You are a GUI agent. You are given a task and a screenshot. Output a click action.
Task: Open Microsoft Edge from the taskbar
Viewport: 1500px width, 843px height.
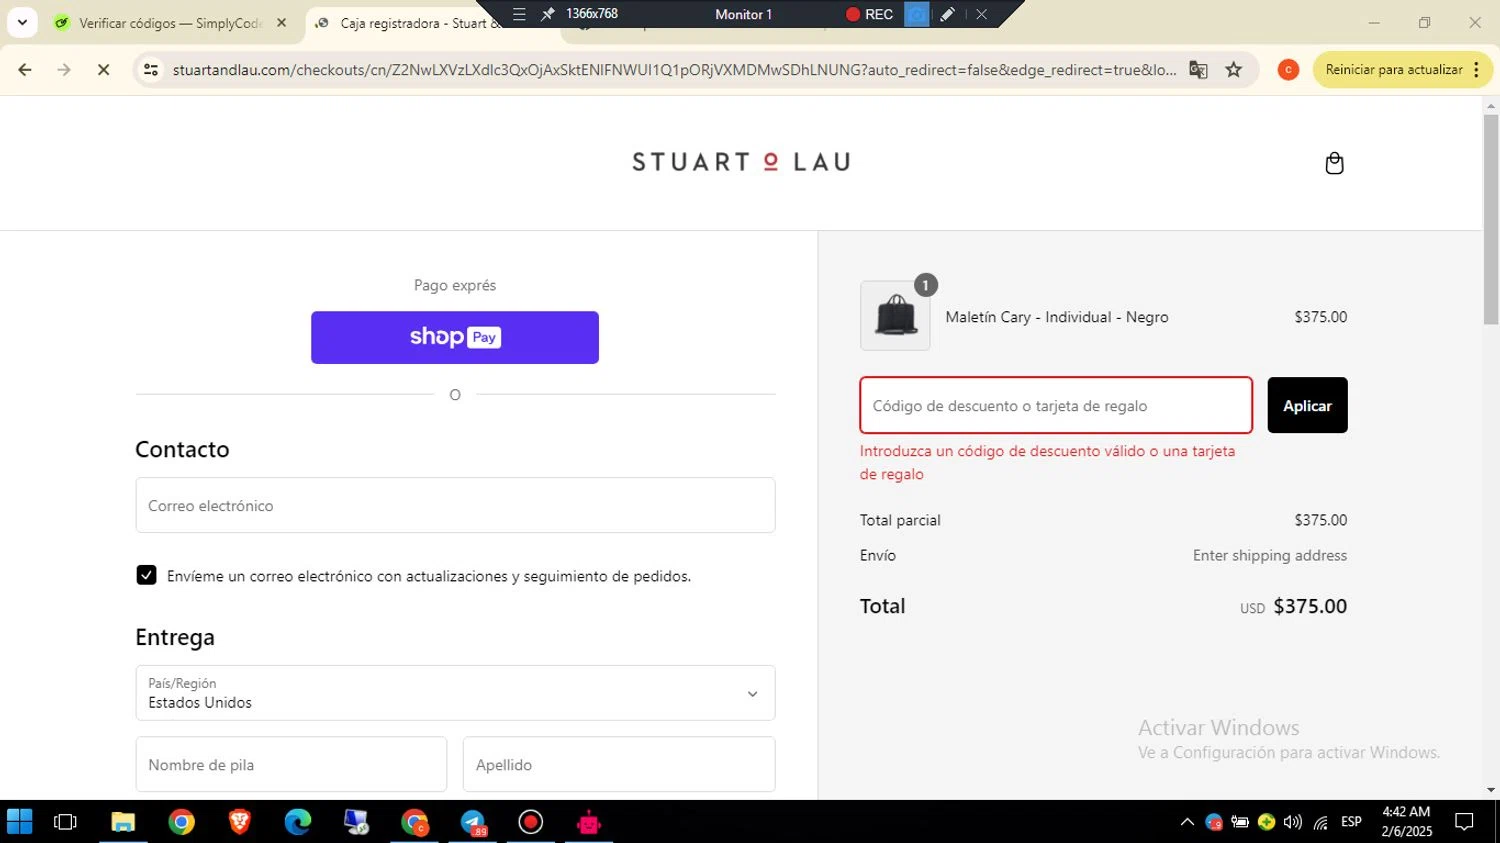(x=297, y=822)
